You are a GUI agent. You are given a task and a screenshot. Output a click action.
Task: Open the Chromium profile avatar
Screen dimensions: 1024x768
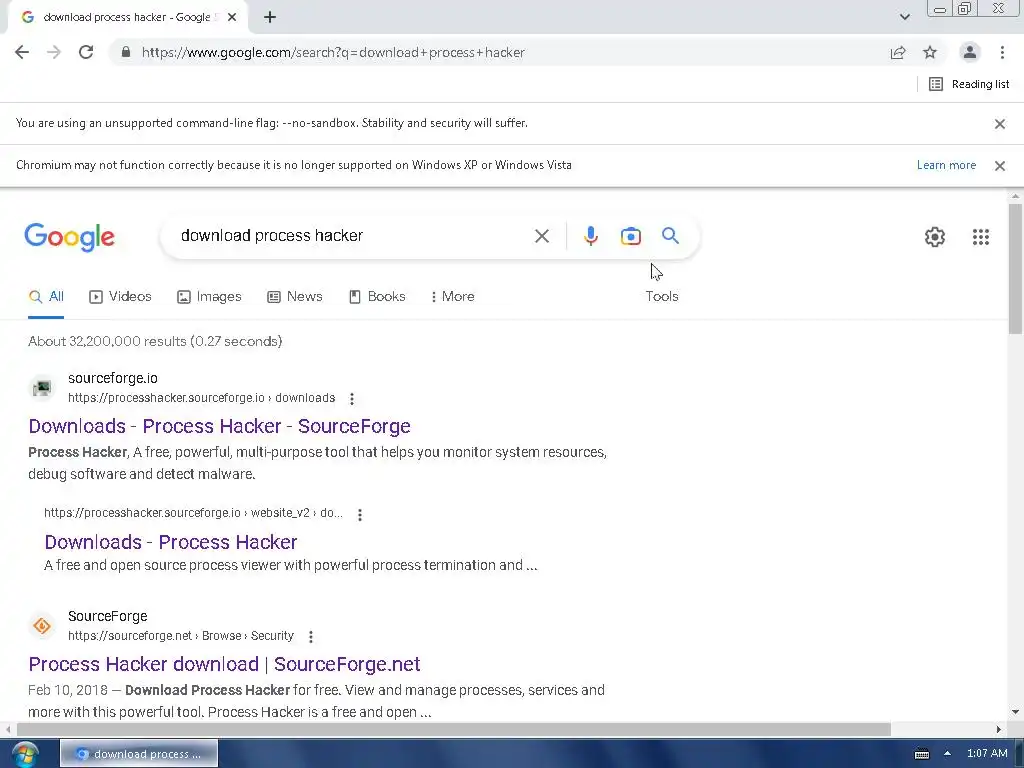tap(970, 52)
